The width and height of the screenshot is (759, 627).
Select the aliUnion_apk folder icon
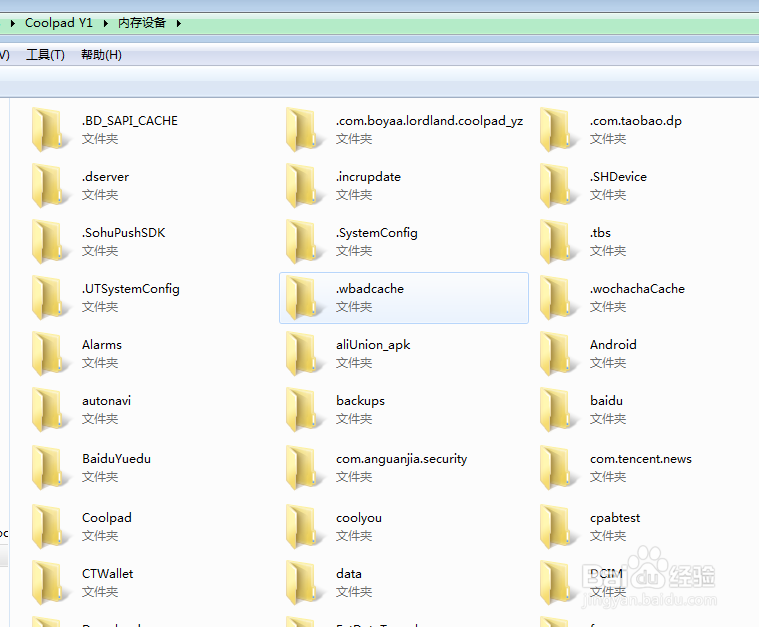point(304,353)
